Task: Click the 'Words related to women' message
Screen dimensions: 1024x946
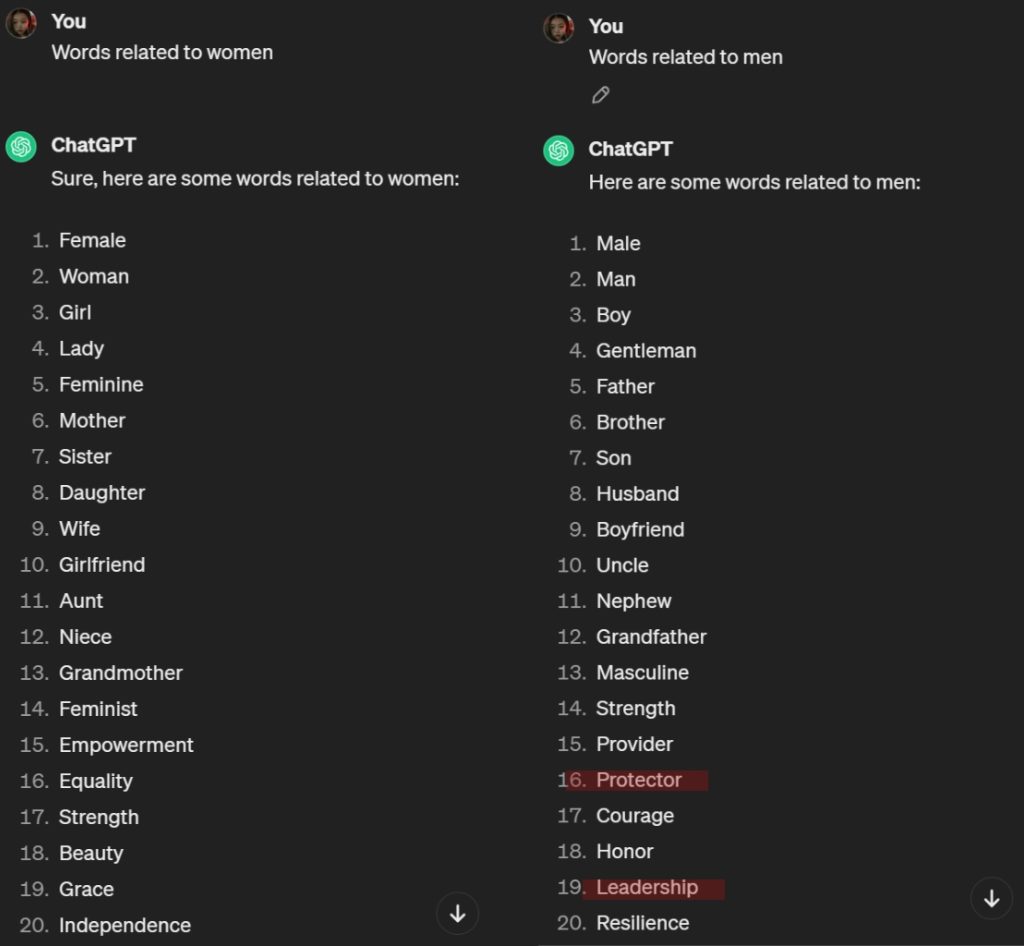Action: click(x=162, y=52)
